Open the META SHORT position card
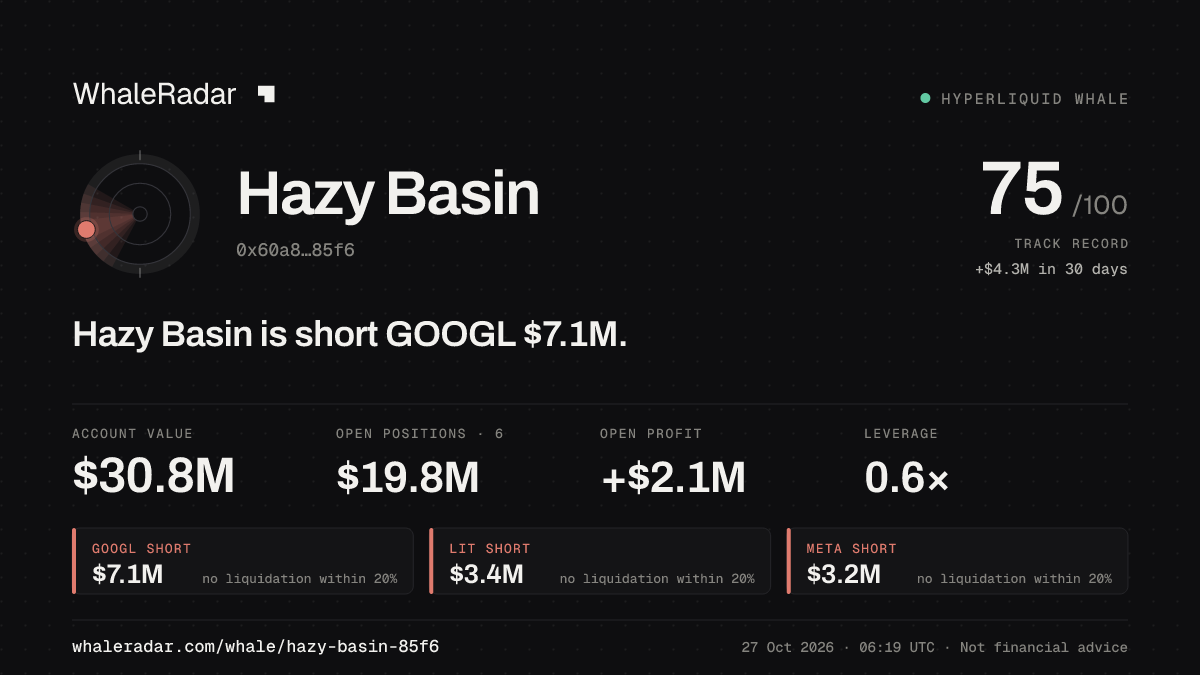The height and width of the screenshot is (675, 1200). pyautogui.click(x=958, y=561)
